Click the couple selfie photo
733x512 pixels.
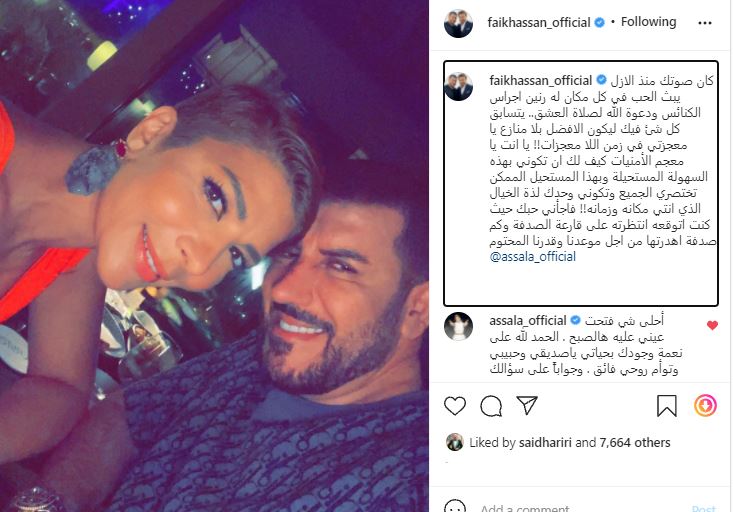tap(214, 256)
